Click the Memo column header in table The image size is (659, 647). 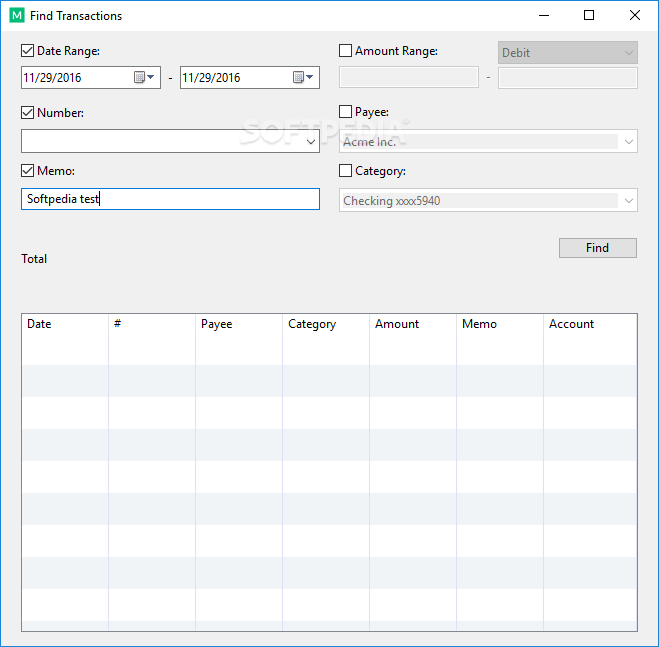pyautogui.click(x=500, y=324)
